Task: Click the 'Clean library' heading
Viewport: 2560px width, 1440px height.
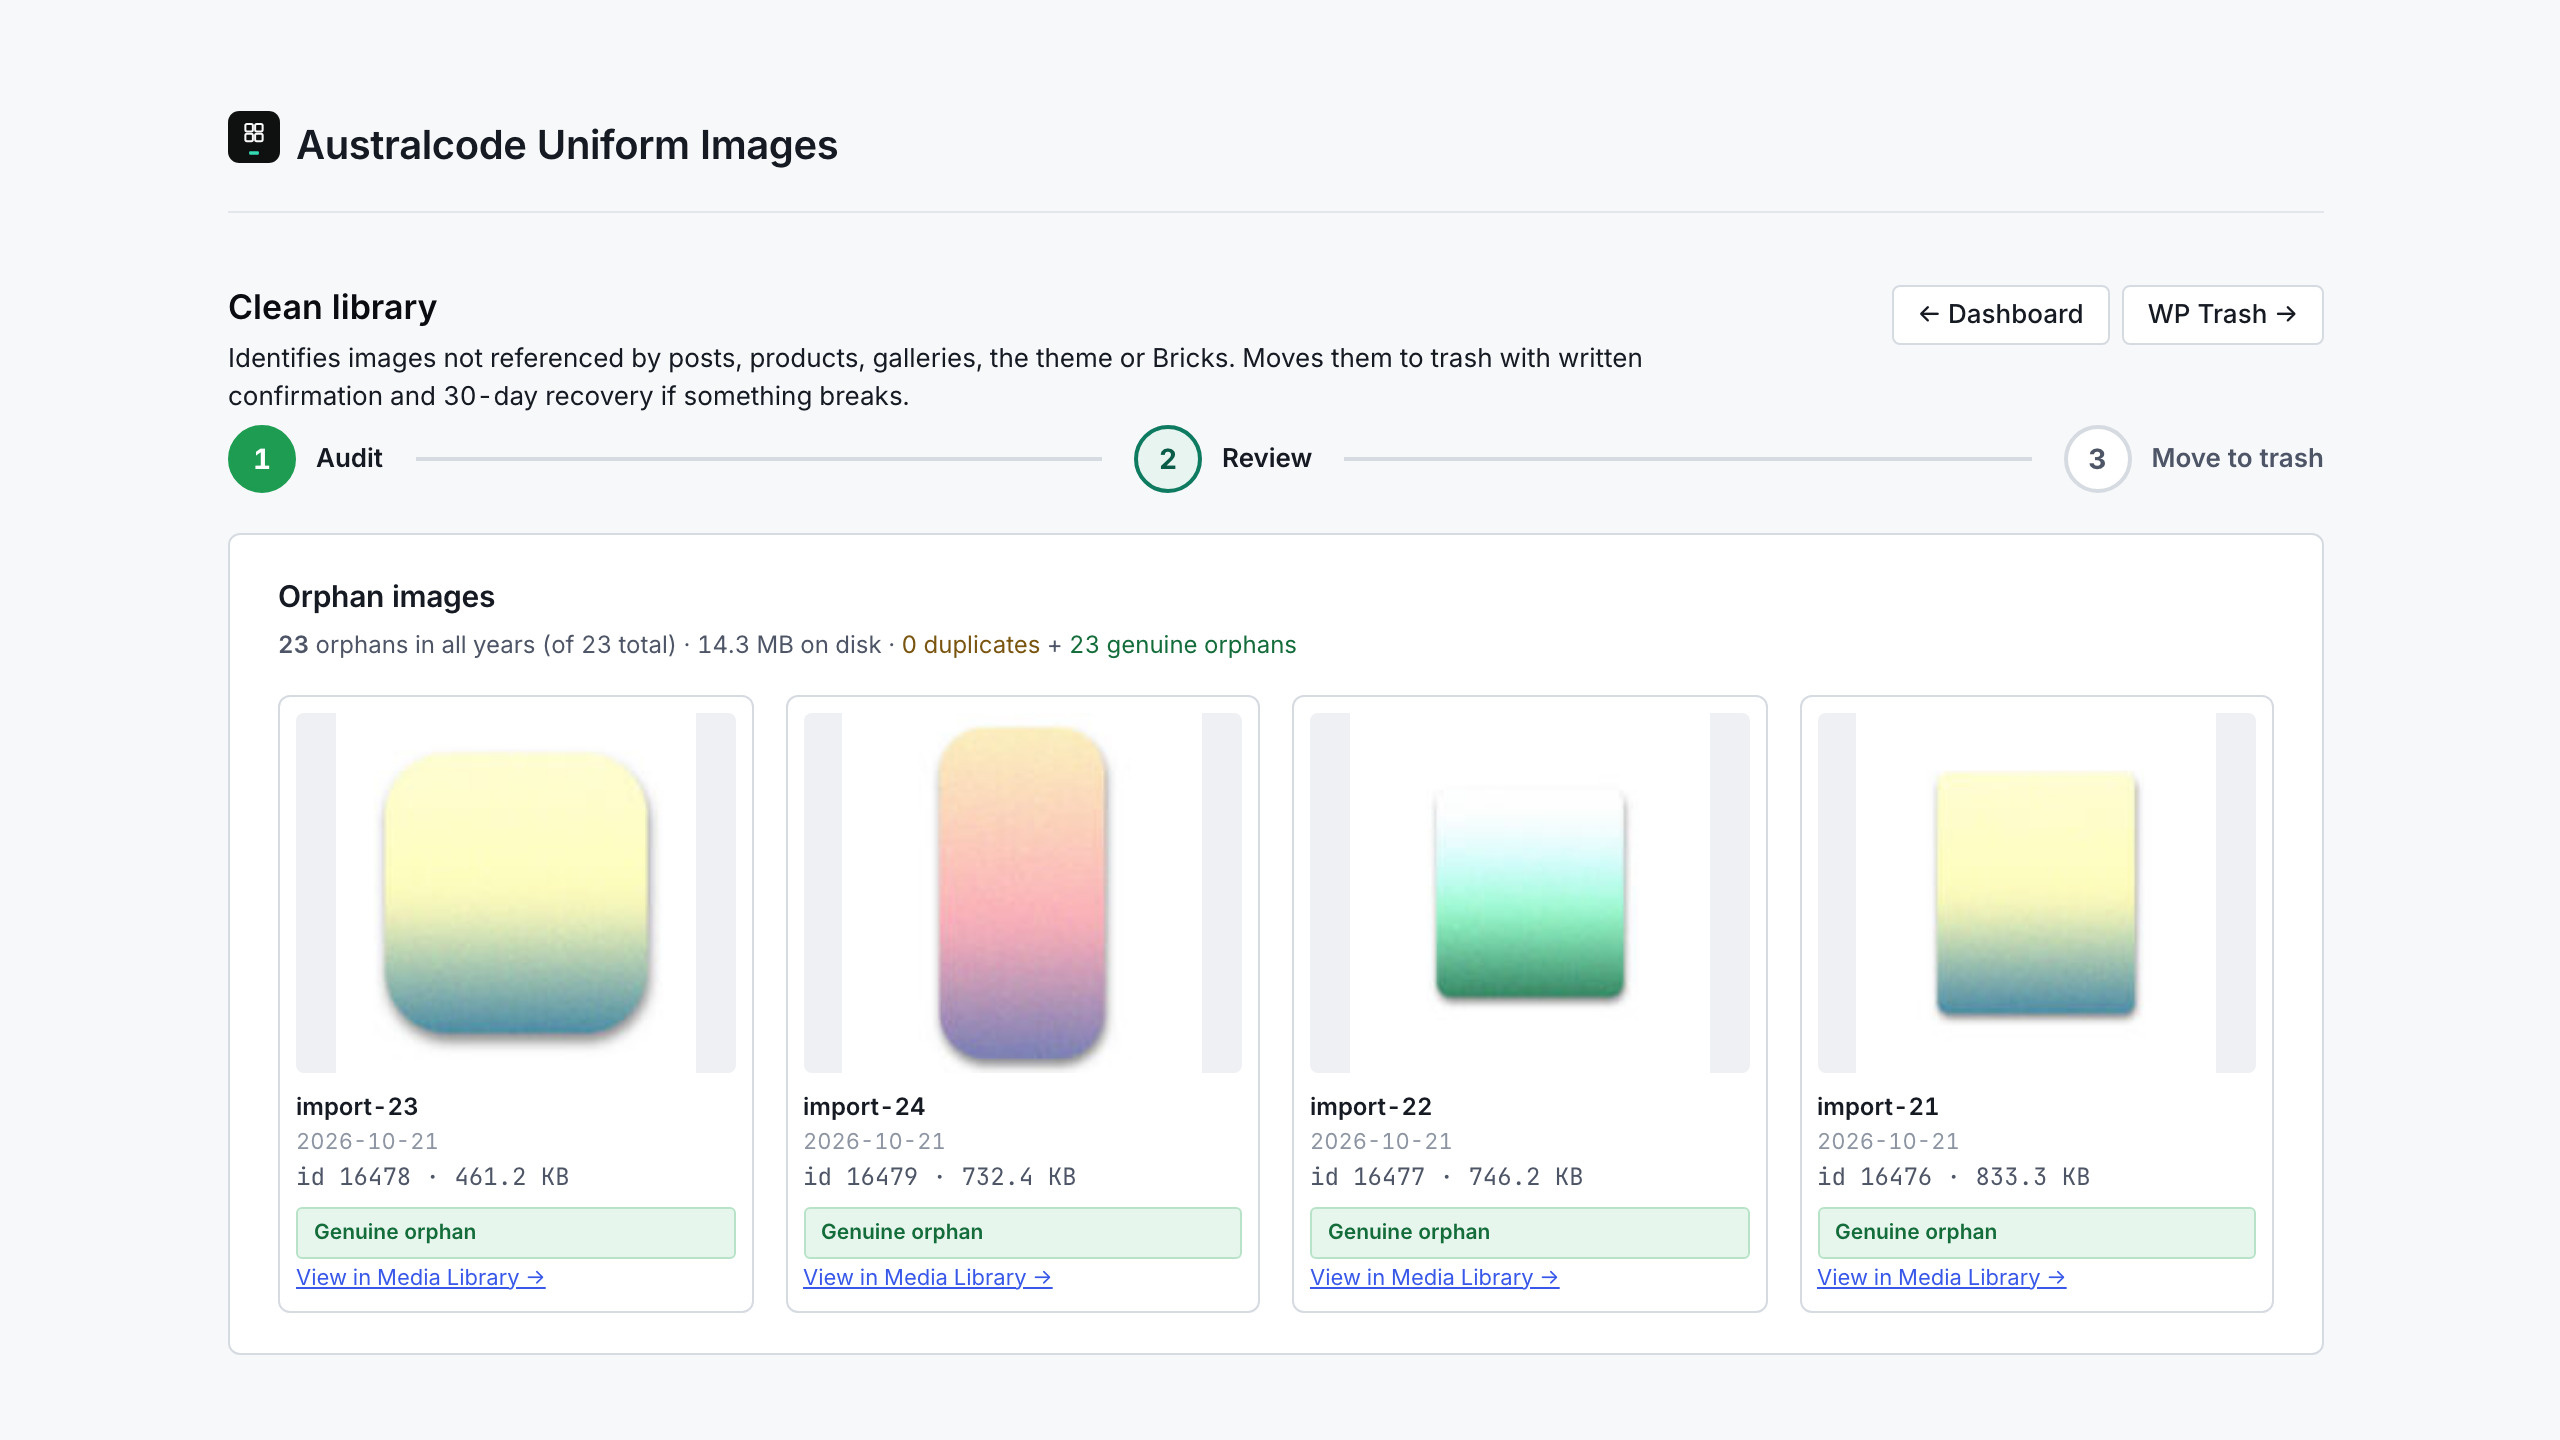Action: 332,307
